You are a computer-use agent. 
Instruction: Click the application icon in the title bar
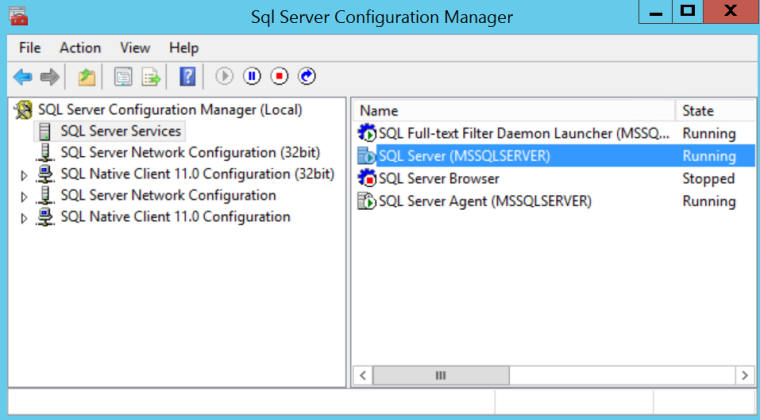[18, 16]
